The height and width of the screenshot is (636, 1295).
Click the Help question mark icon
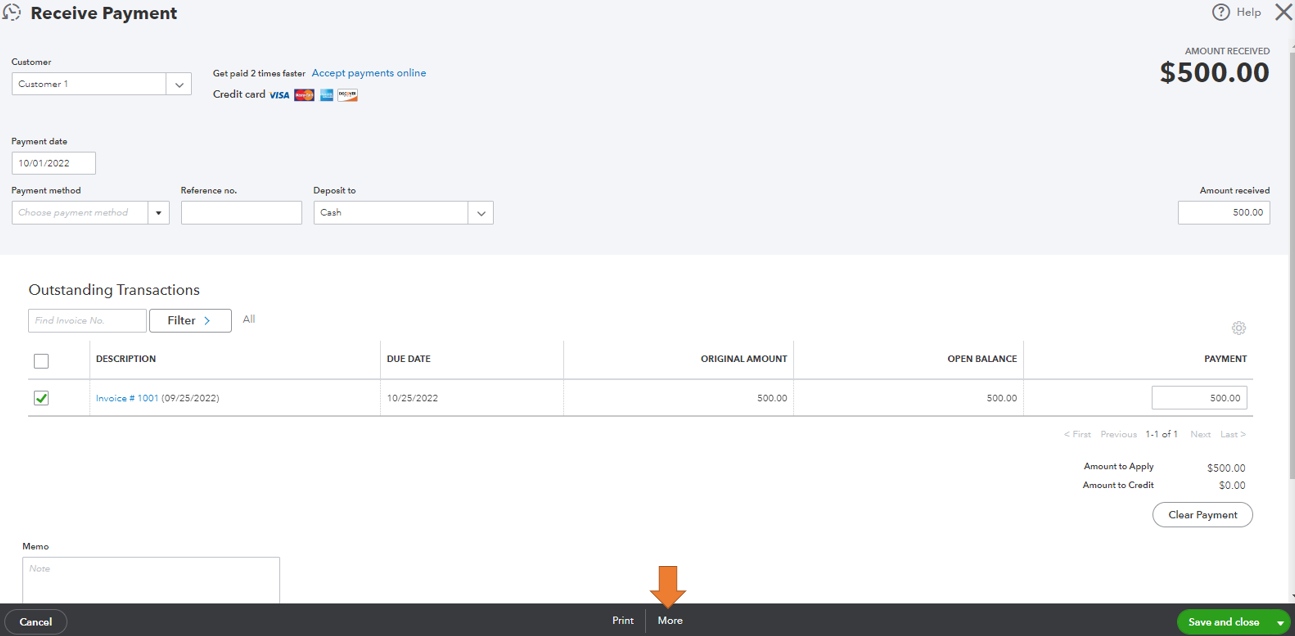point(1221,12)
